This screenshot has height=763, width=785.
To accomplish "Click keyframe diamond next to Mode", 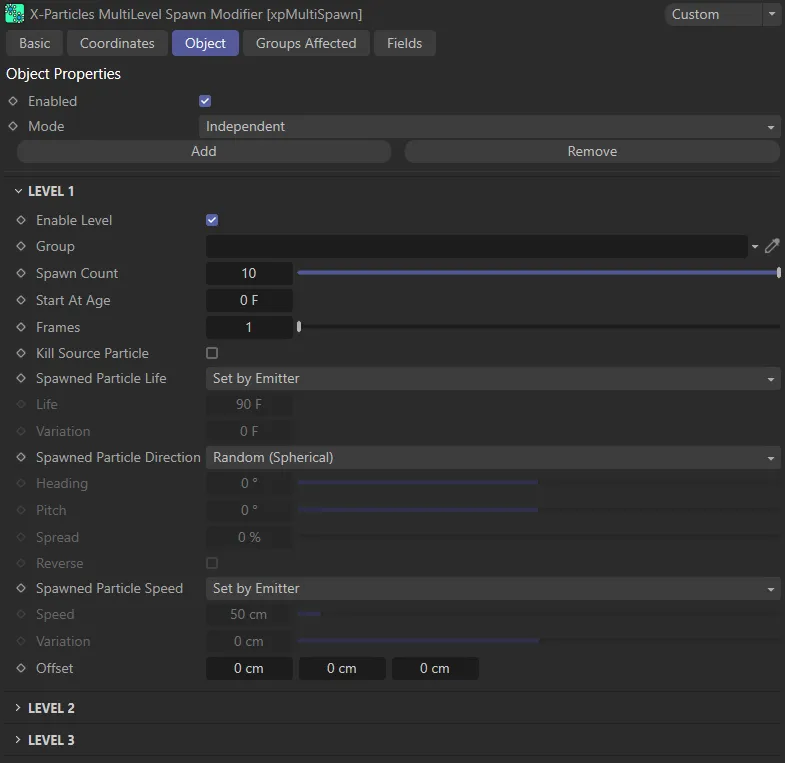I will [13, 126].
